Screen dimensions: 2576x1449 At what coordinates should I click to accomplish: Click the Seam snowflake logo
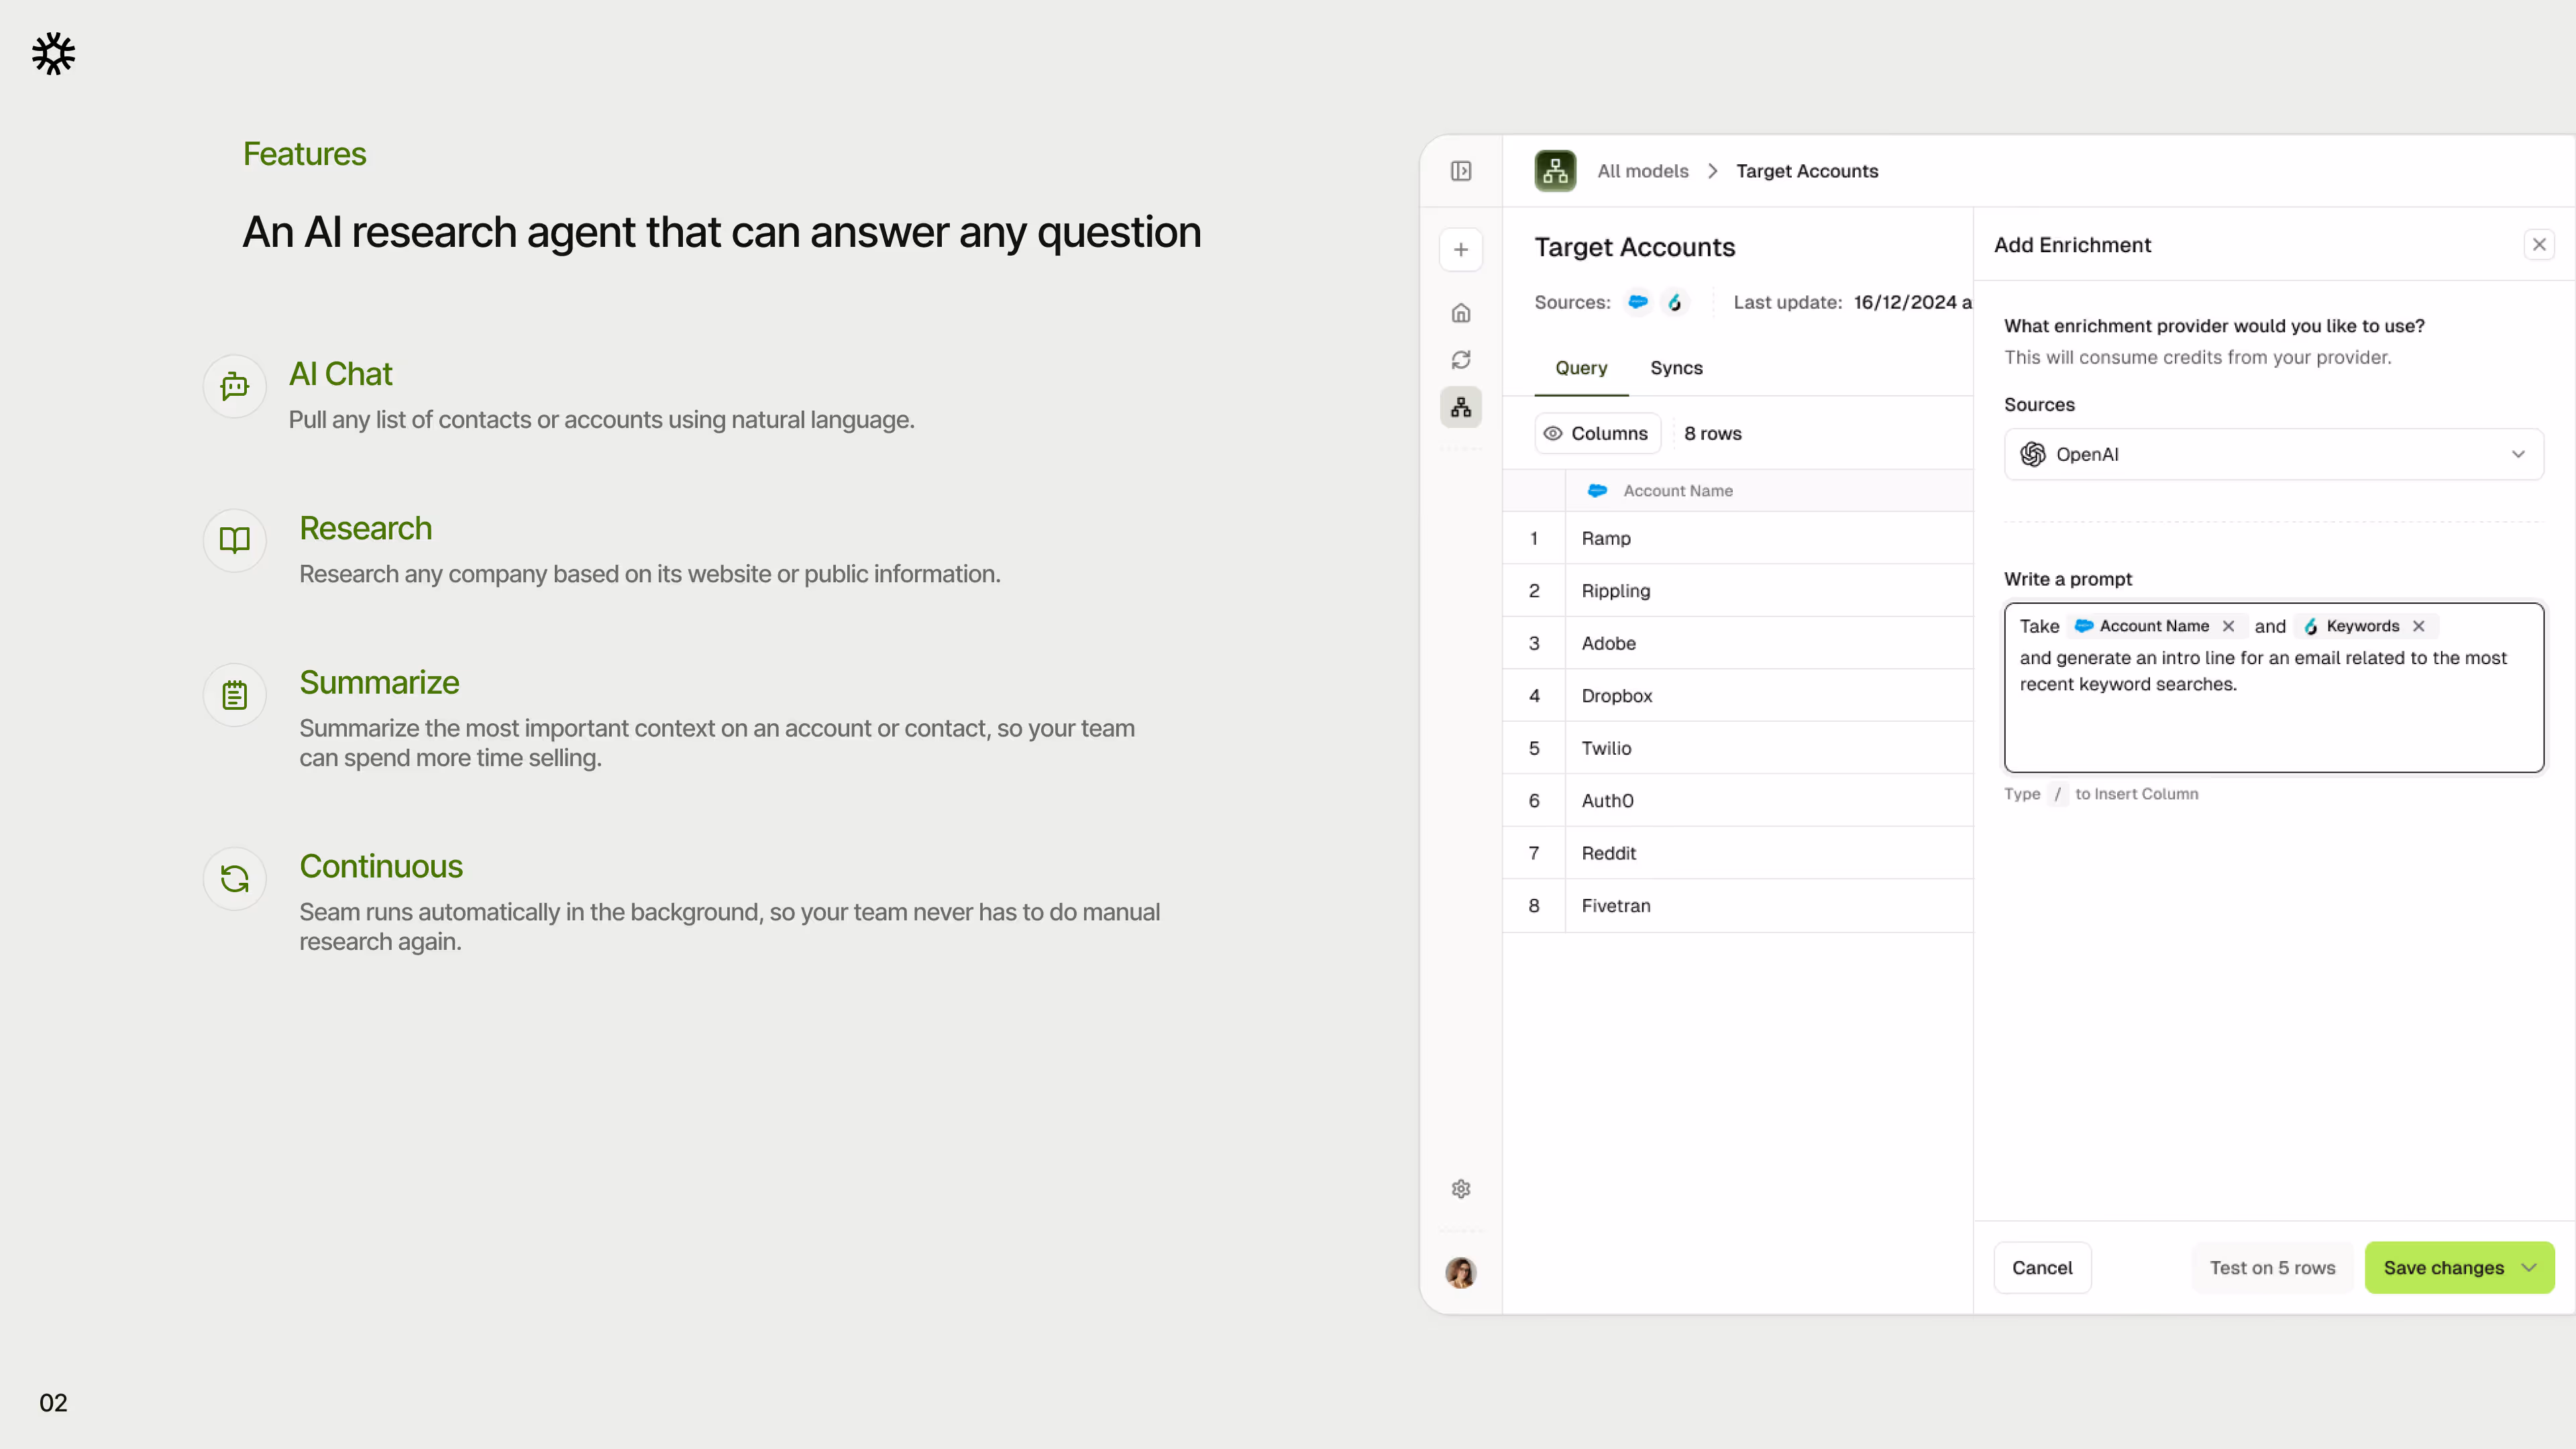pos(53,53)
